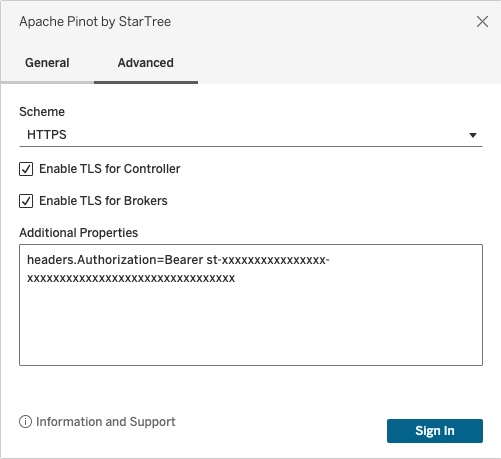Click the second line of x characters
501x459 pixels.
(131, 278)
